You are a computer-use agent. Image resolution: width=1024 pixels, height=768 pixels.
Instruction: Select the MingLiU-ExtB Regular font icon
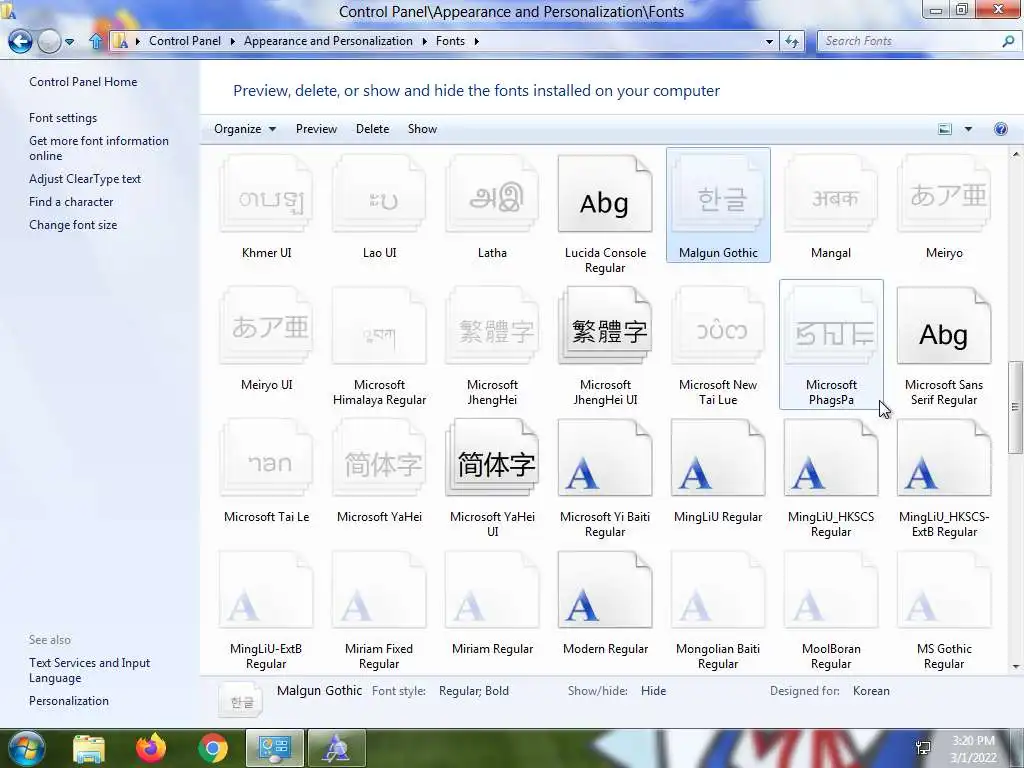(266, 590)
